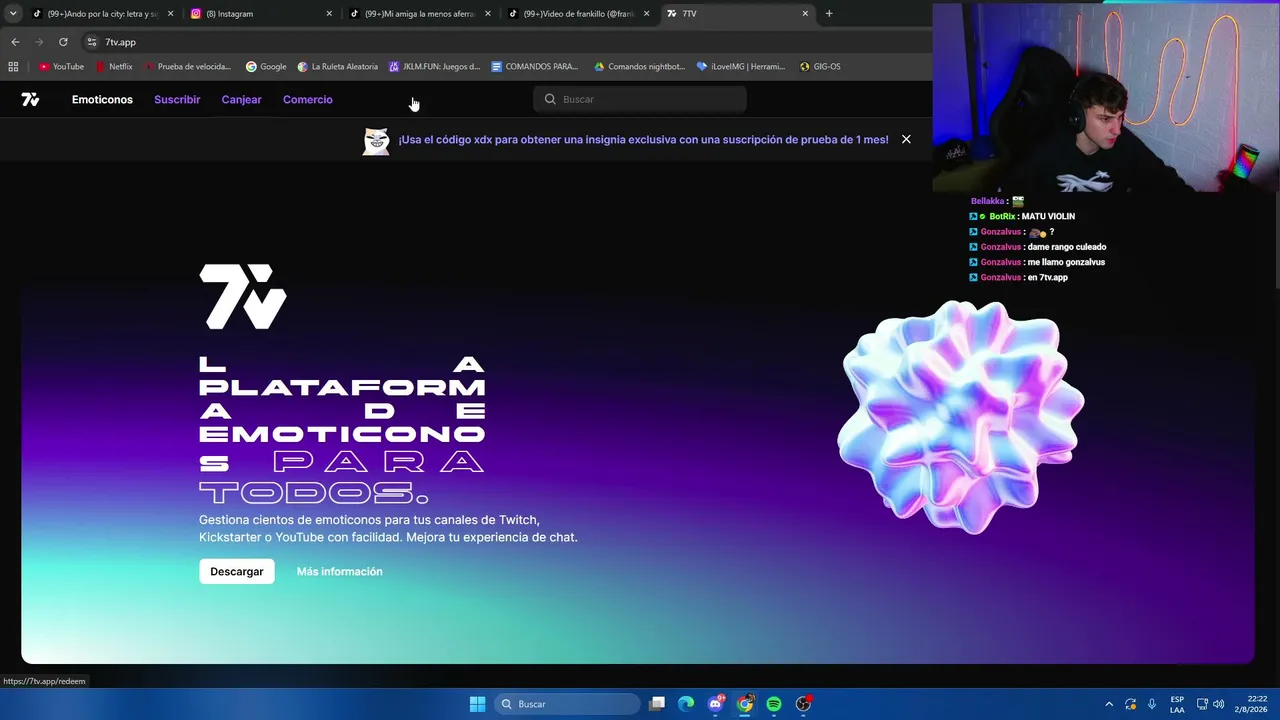
Task: Click the 7TV logo in the navbar
Action: [30, 99]
